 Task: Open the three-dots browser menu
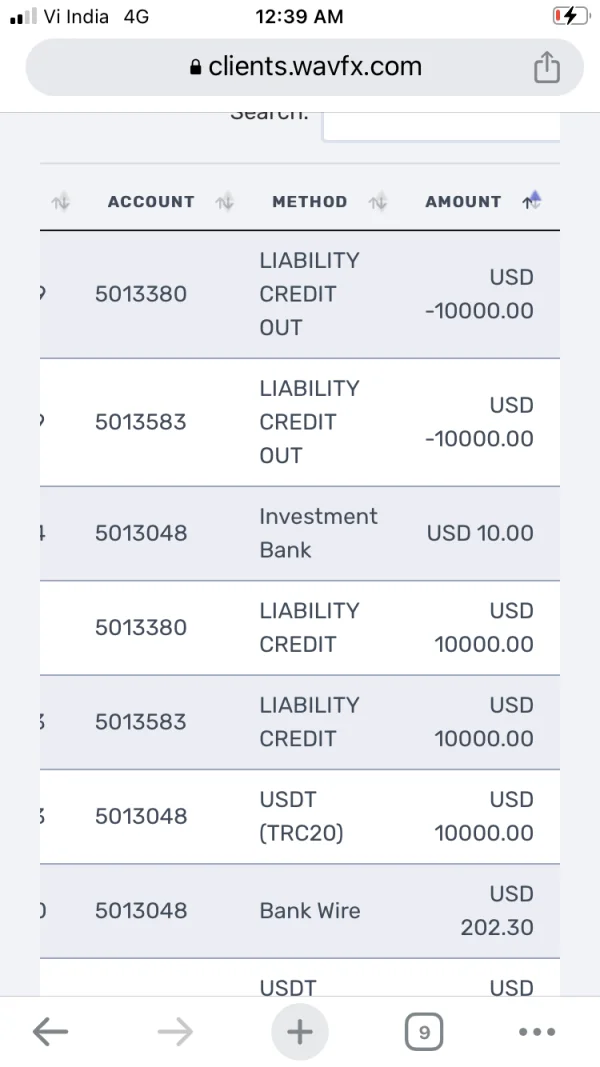(x=537, y=1032)
